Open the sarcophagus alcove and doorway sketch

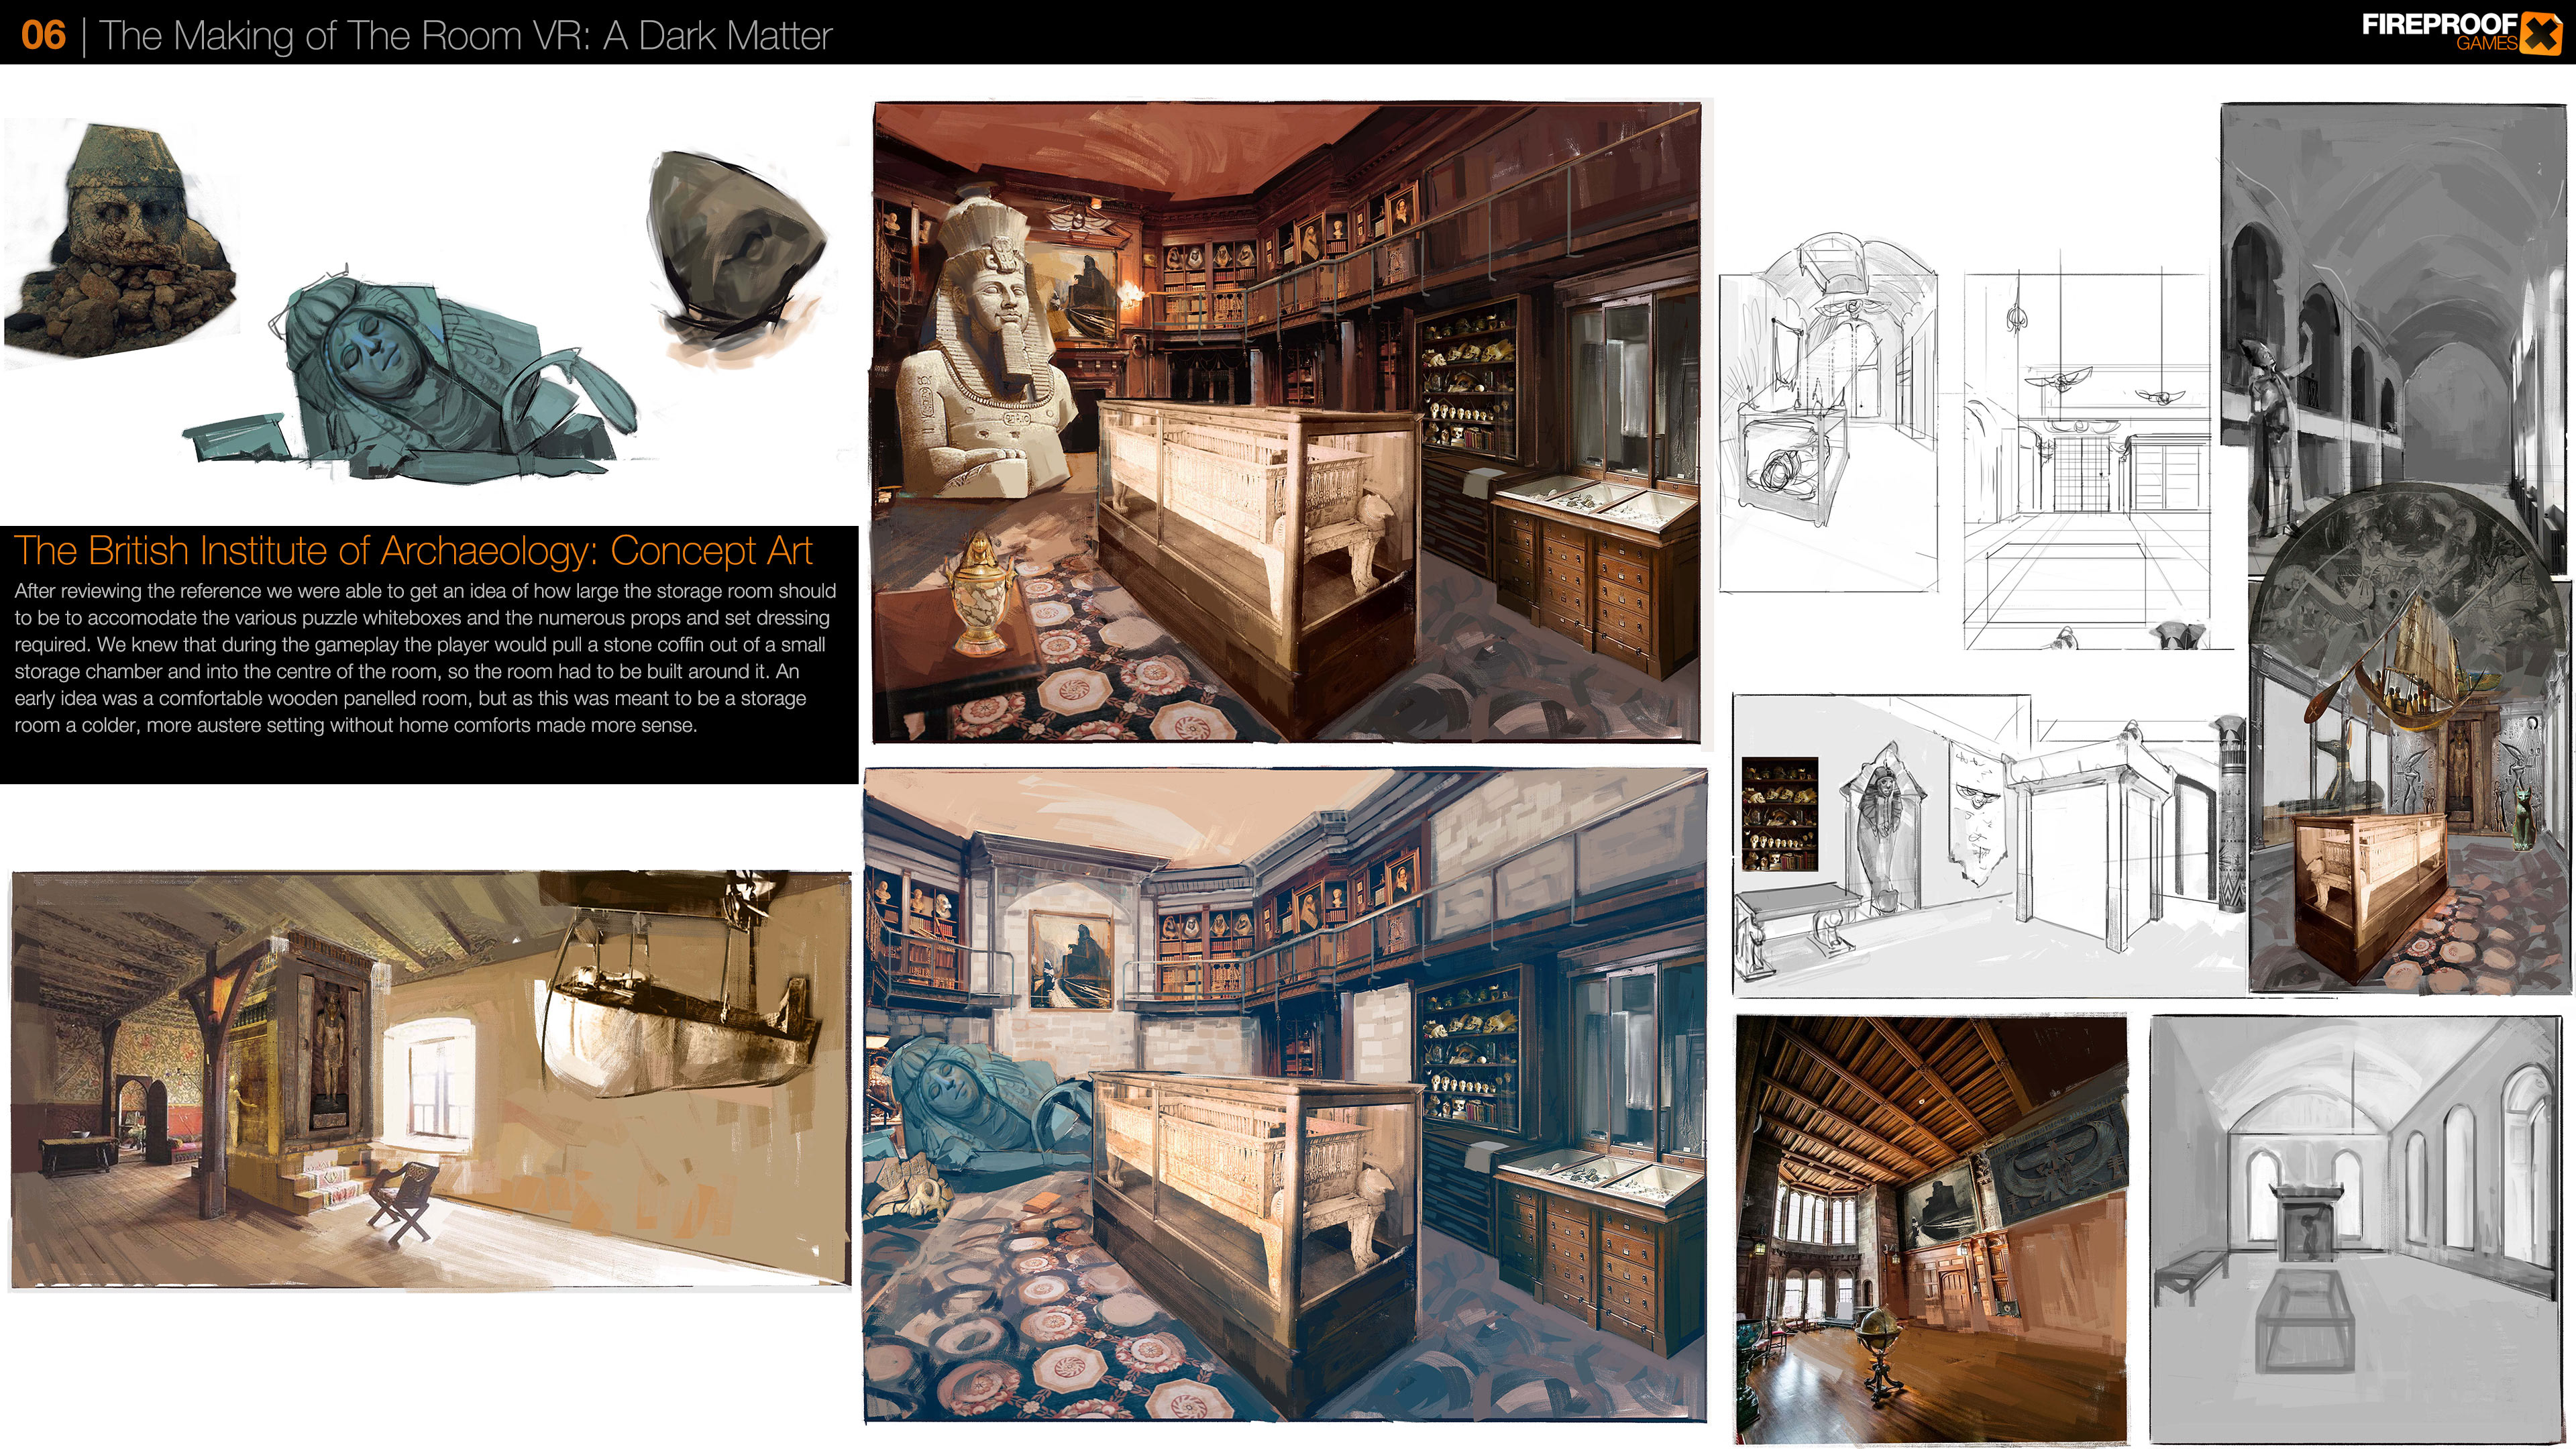[1990, 846]
